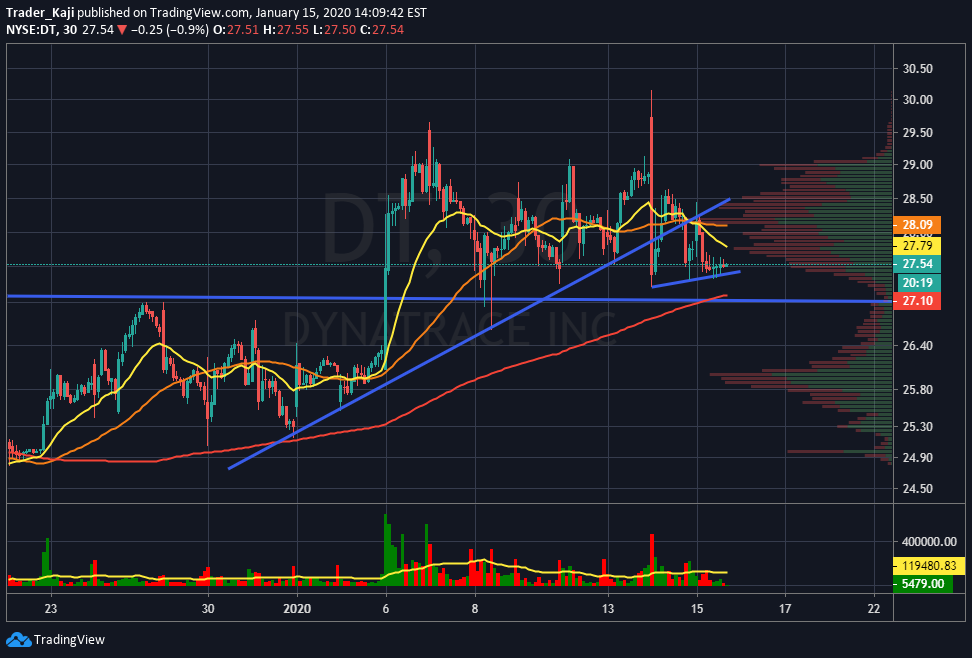Click the NYSE:DT, 30 symbol label
Screen dimensions: 972x658
pyautogui.click(x=42, y=29)
